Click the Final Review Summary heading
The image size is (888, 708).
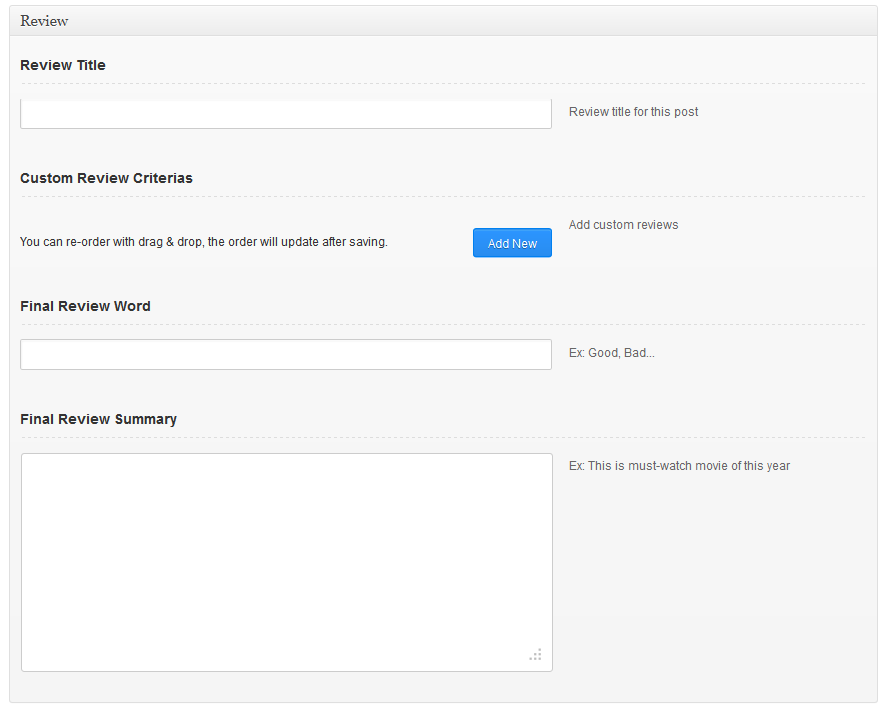(98, 419)
